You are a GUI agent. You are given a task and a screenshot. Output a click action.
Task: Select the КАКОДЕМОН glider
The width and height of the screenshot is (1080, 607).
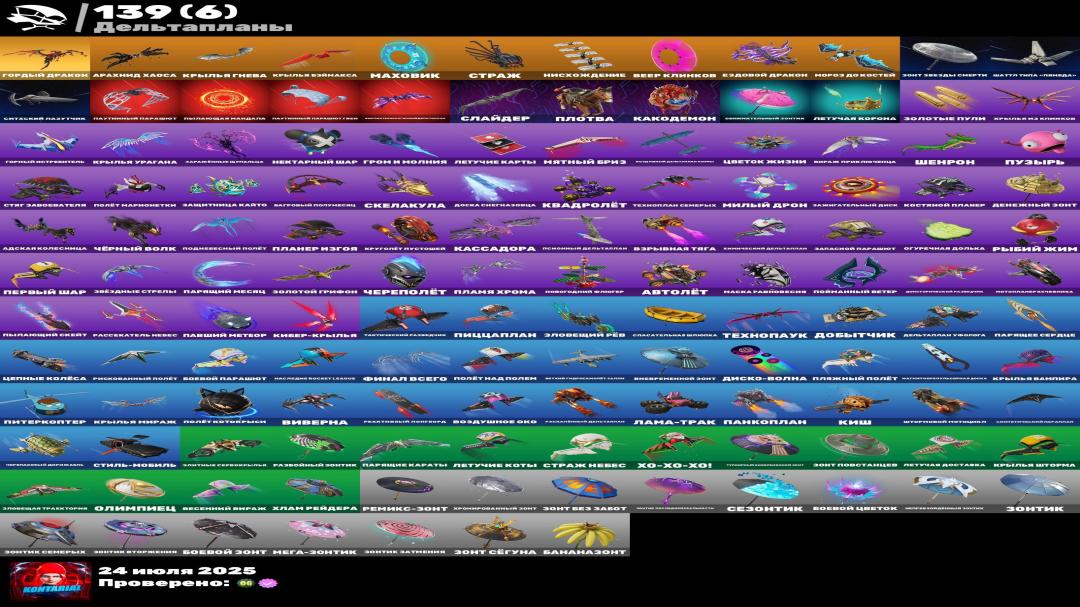(x=674, y=102)
